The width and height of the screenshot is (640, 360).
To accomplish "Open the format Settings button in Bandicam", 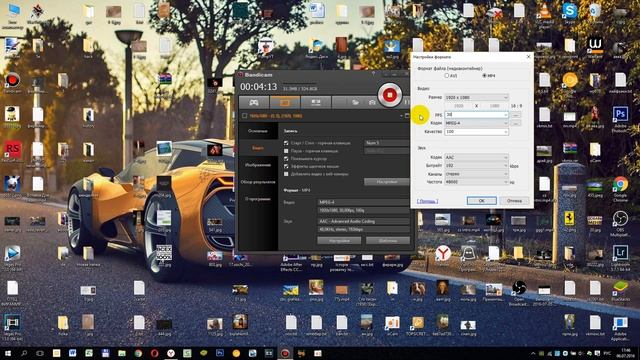I will coord(339,241).
